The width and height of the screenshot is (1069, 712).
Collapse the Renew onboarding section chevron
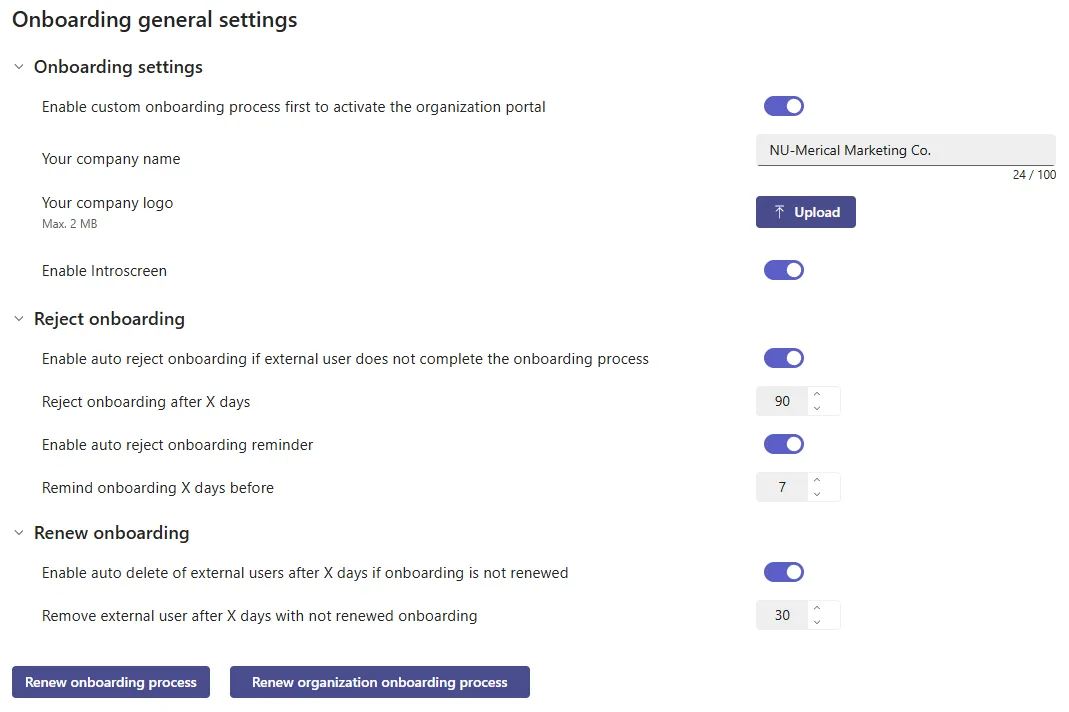point(19,533)
